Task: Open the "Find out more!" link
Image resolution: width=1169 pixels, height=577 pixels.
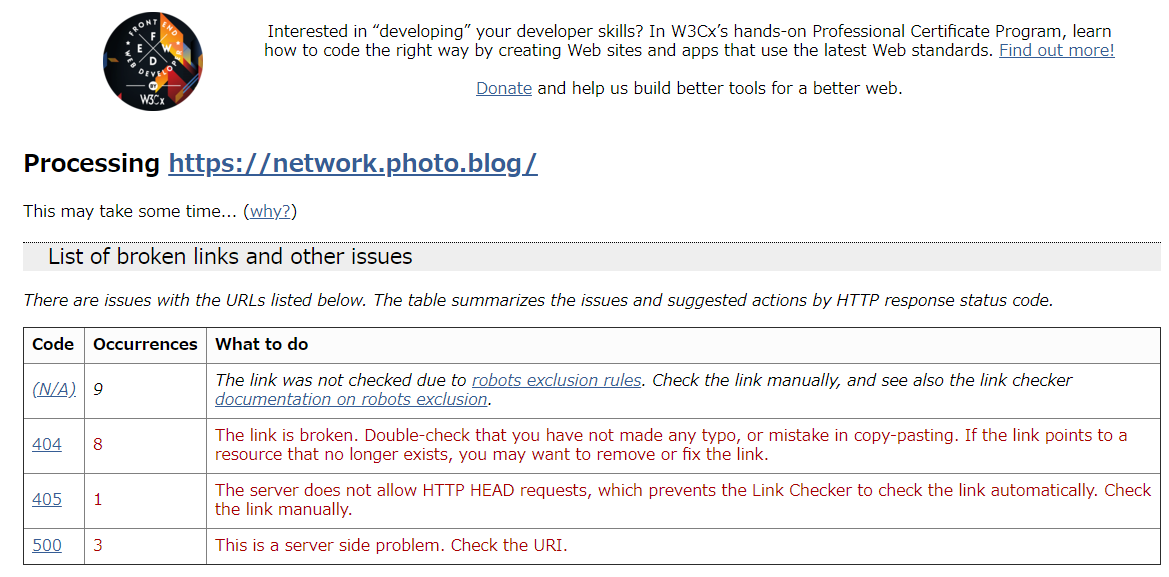Action: pos(1056,50)
